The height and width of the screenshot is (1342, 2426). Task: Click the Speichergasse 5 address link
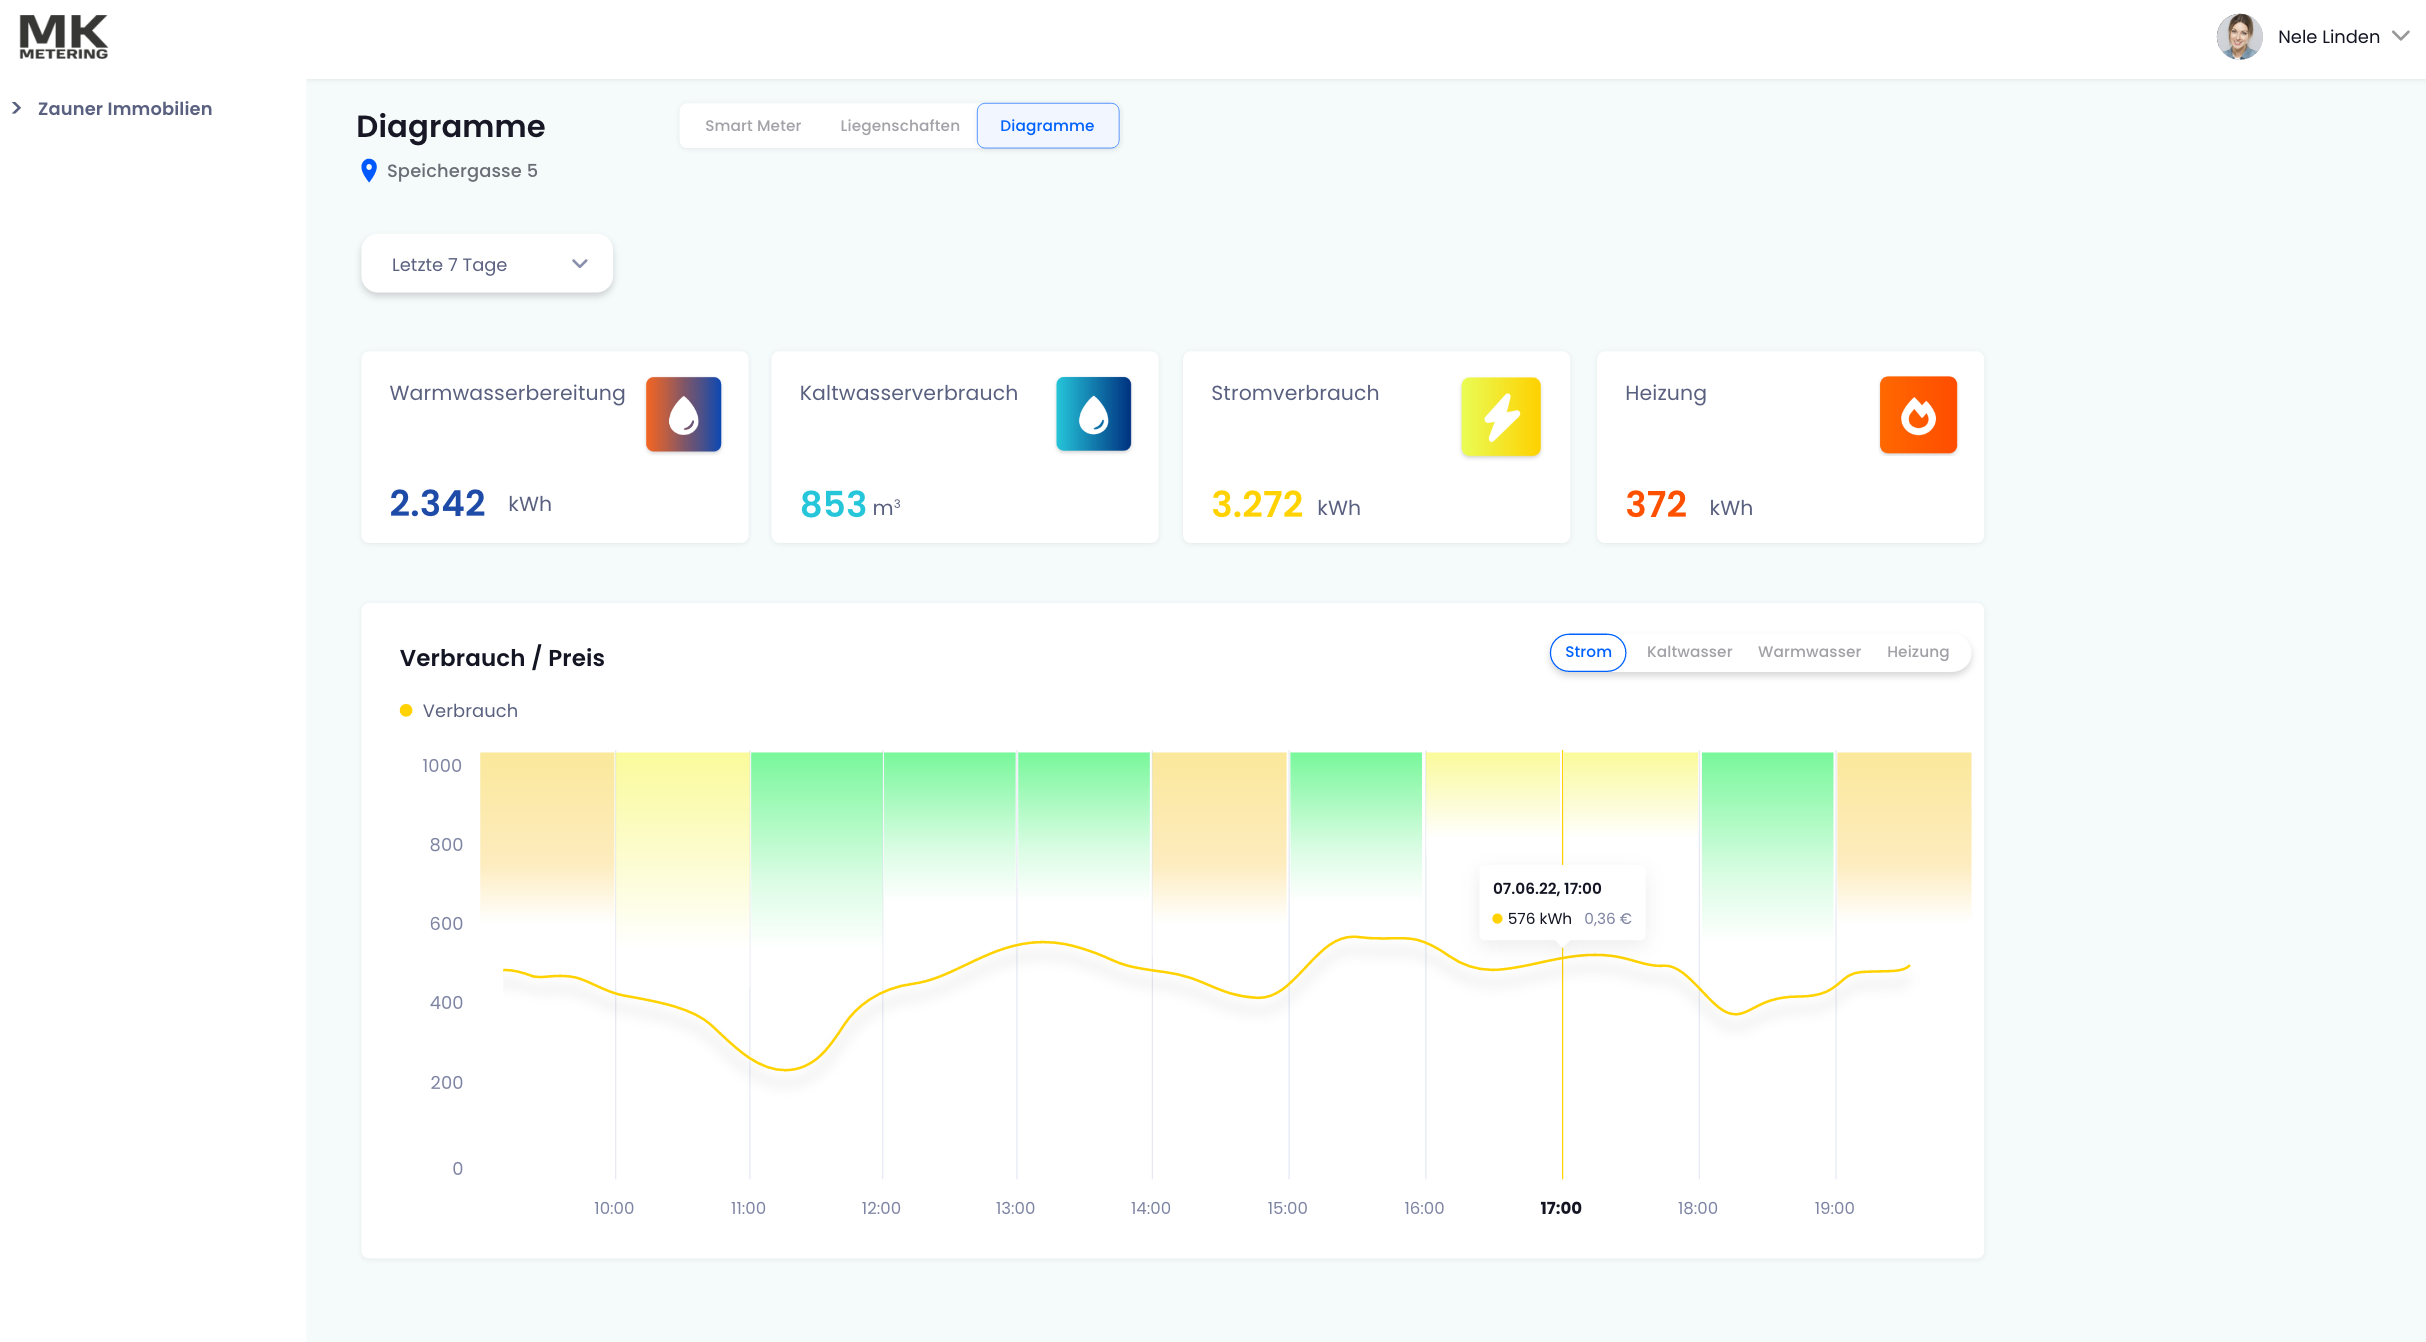pos(462,171)
